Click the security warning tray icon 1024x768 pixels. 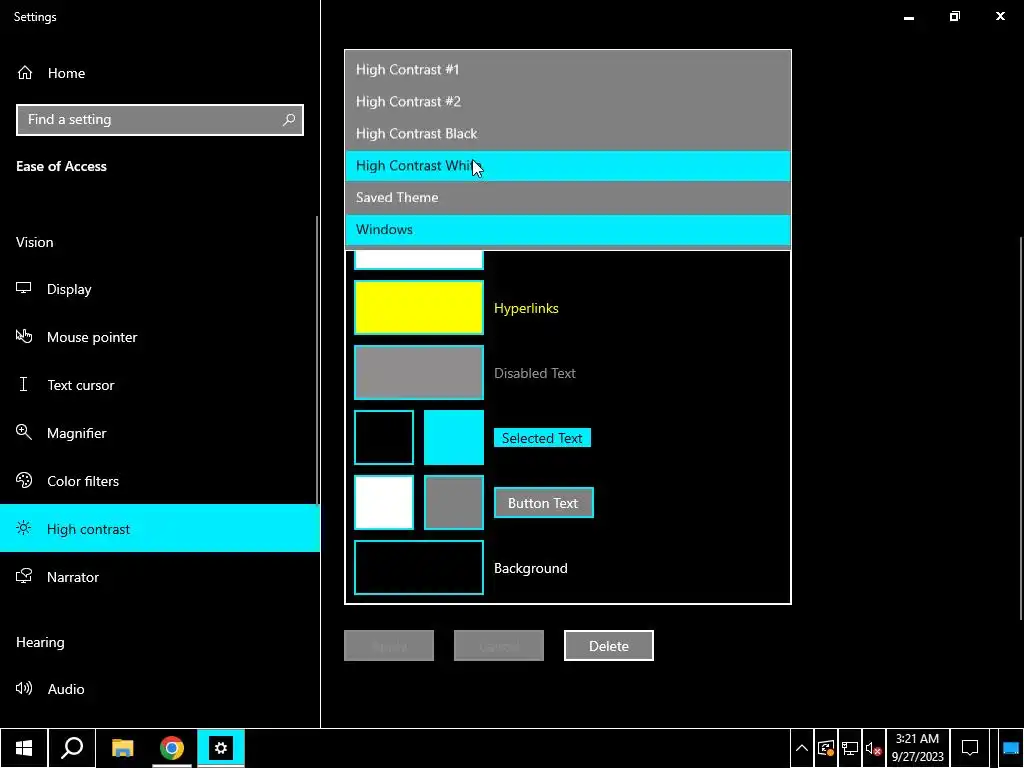pos(826,748)
